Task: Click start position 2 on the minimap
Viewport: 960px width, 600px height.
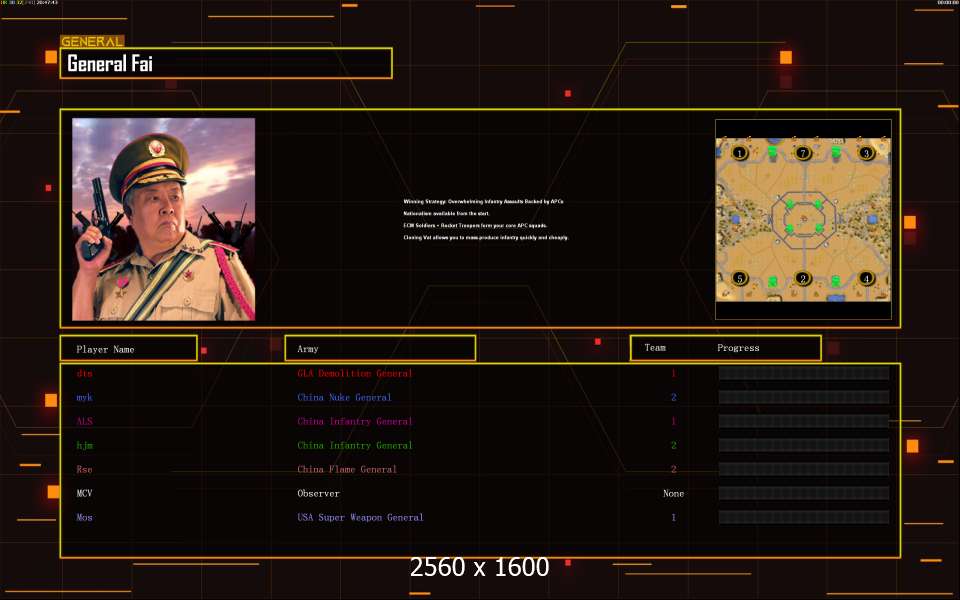Action: (x=803, y=279)
